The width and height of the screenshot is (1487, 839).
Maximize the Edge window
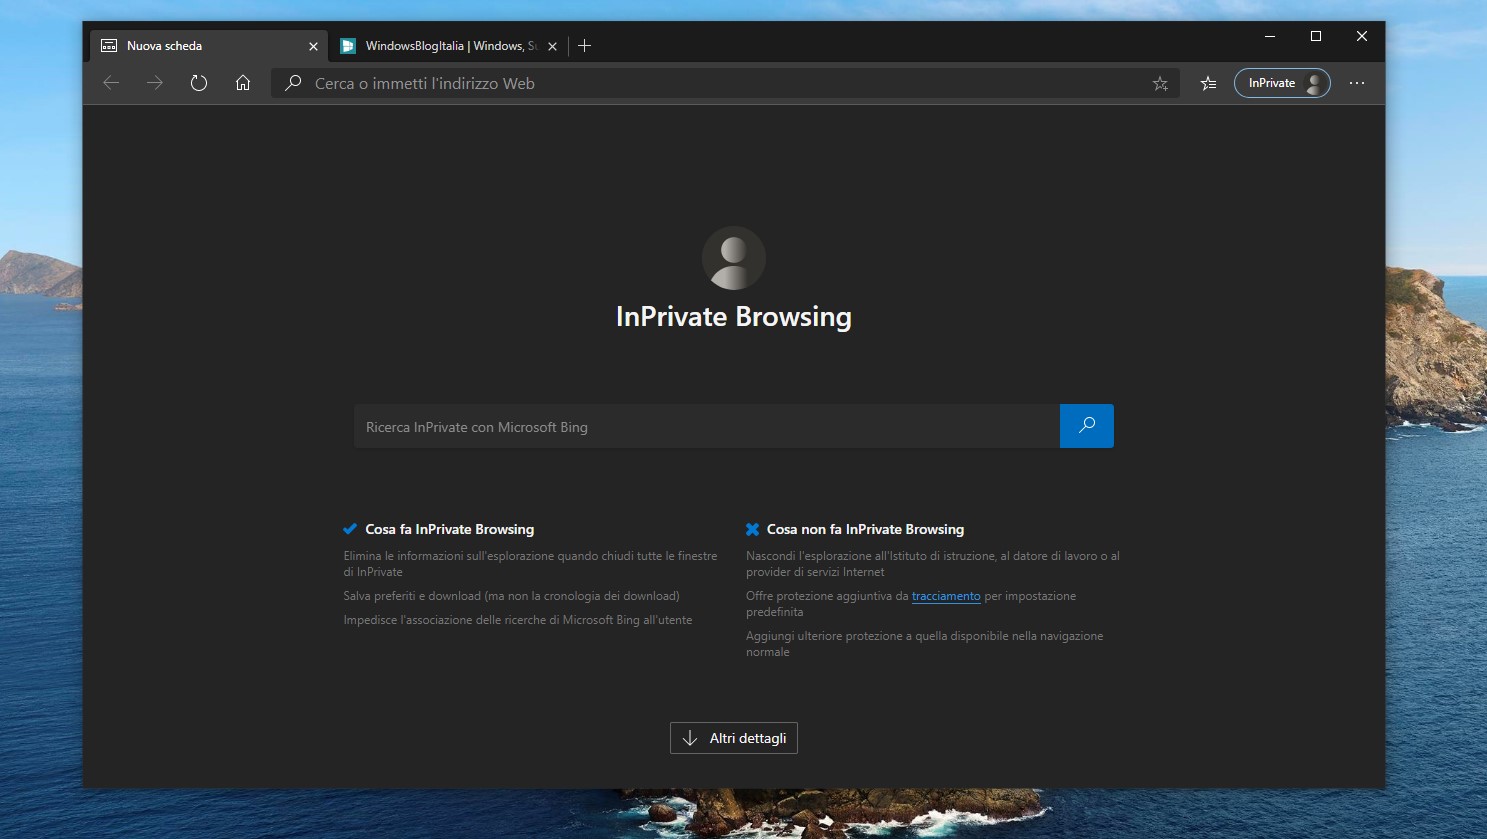point(1316,36)
